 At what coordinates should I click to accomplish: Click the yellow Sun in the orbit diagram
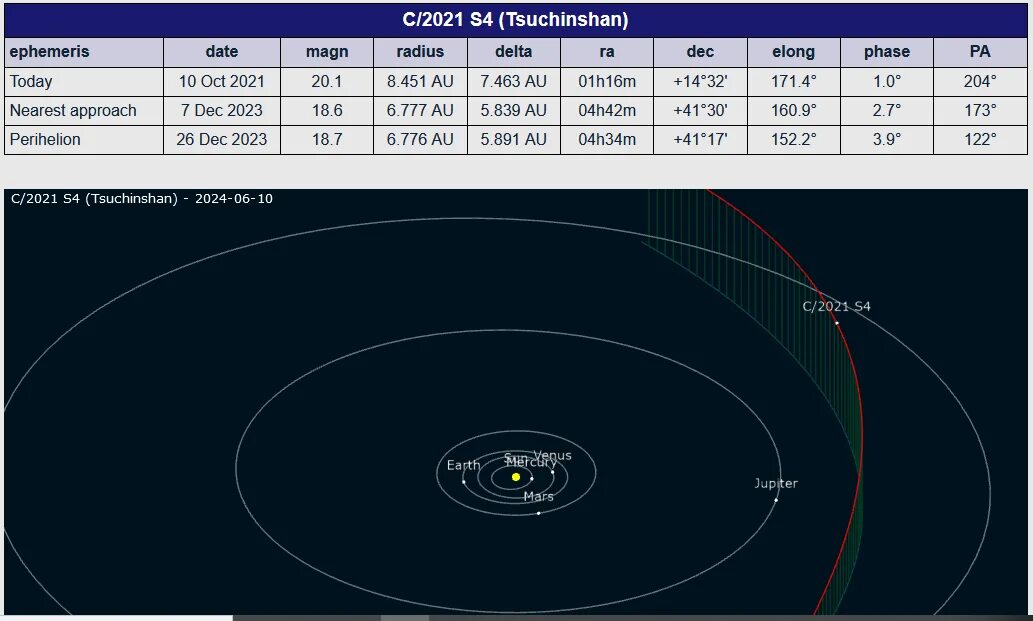(x=516, y=477)
